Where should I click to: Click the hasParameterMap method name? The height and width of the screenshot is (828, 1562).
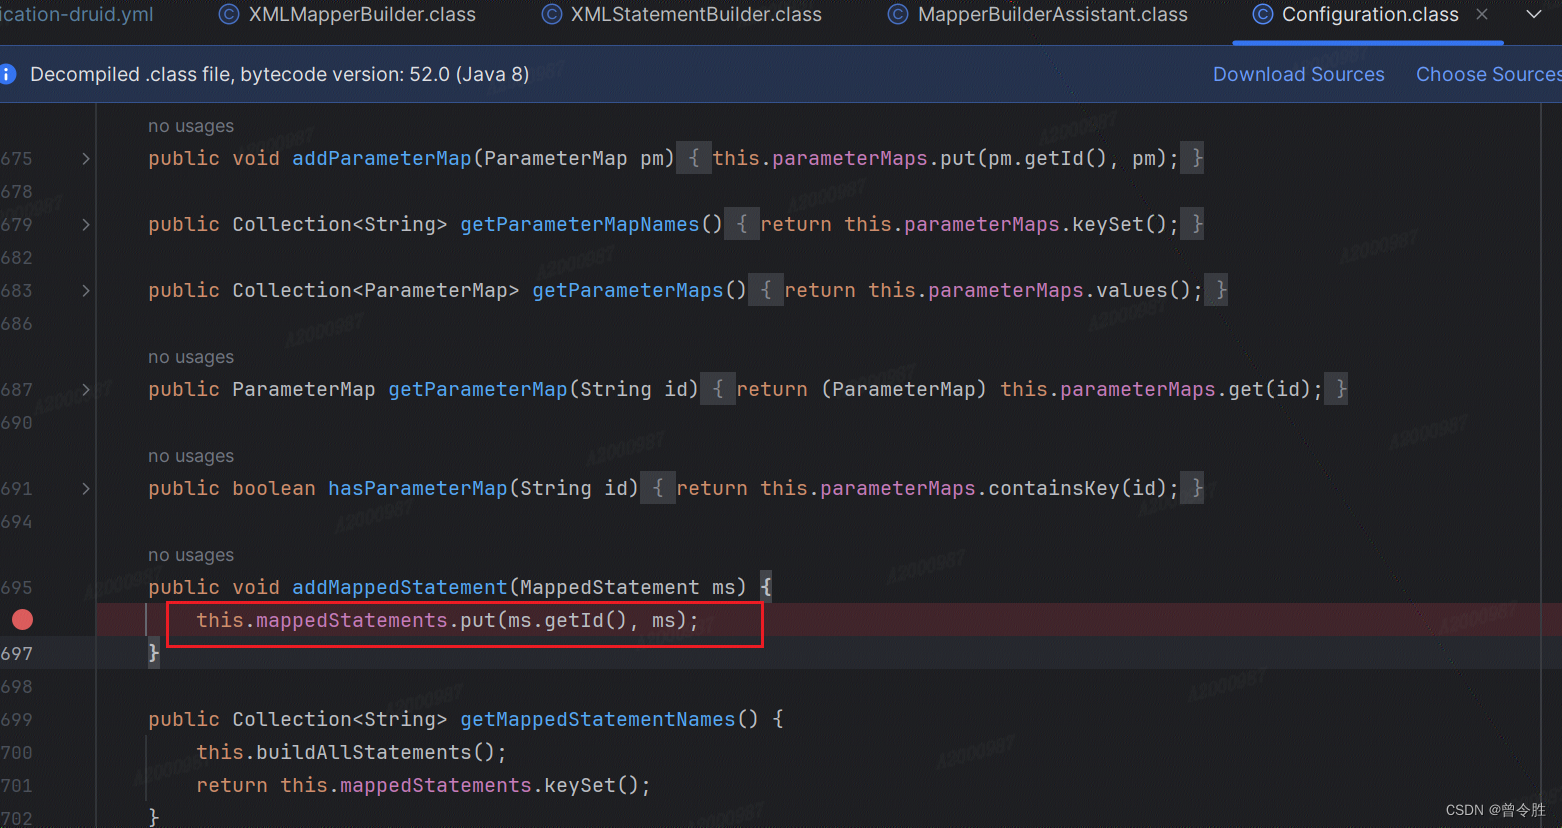click(x=417, y=488)
